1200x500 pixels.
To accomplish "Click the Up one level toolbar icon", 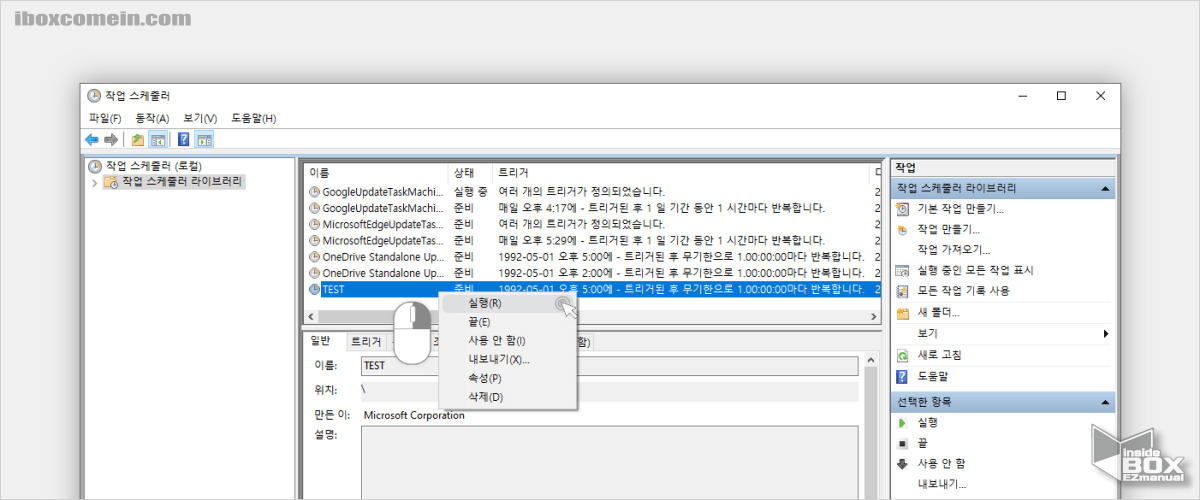I will point(138,139).
